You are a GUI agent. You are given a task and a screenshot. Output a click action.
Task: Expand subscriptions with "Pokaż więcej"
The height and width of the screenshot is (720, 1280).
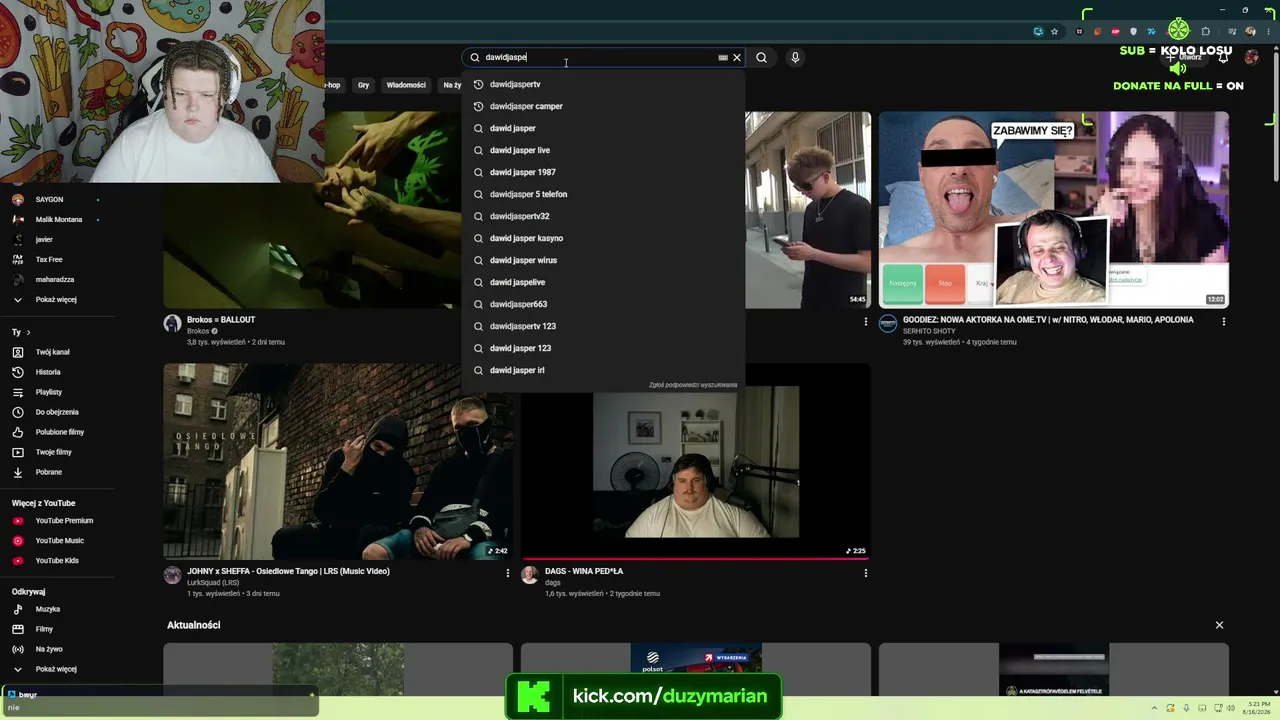click(x=57, y=300)
